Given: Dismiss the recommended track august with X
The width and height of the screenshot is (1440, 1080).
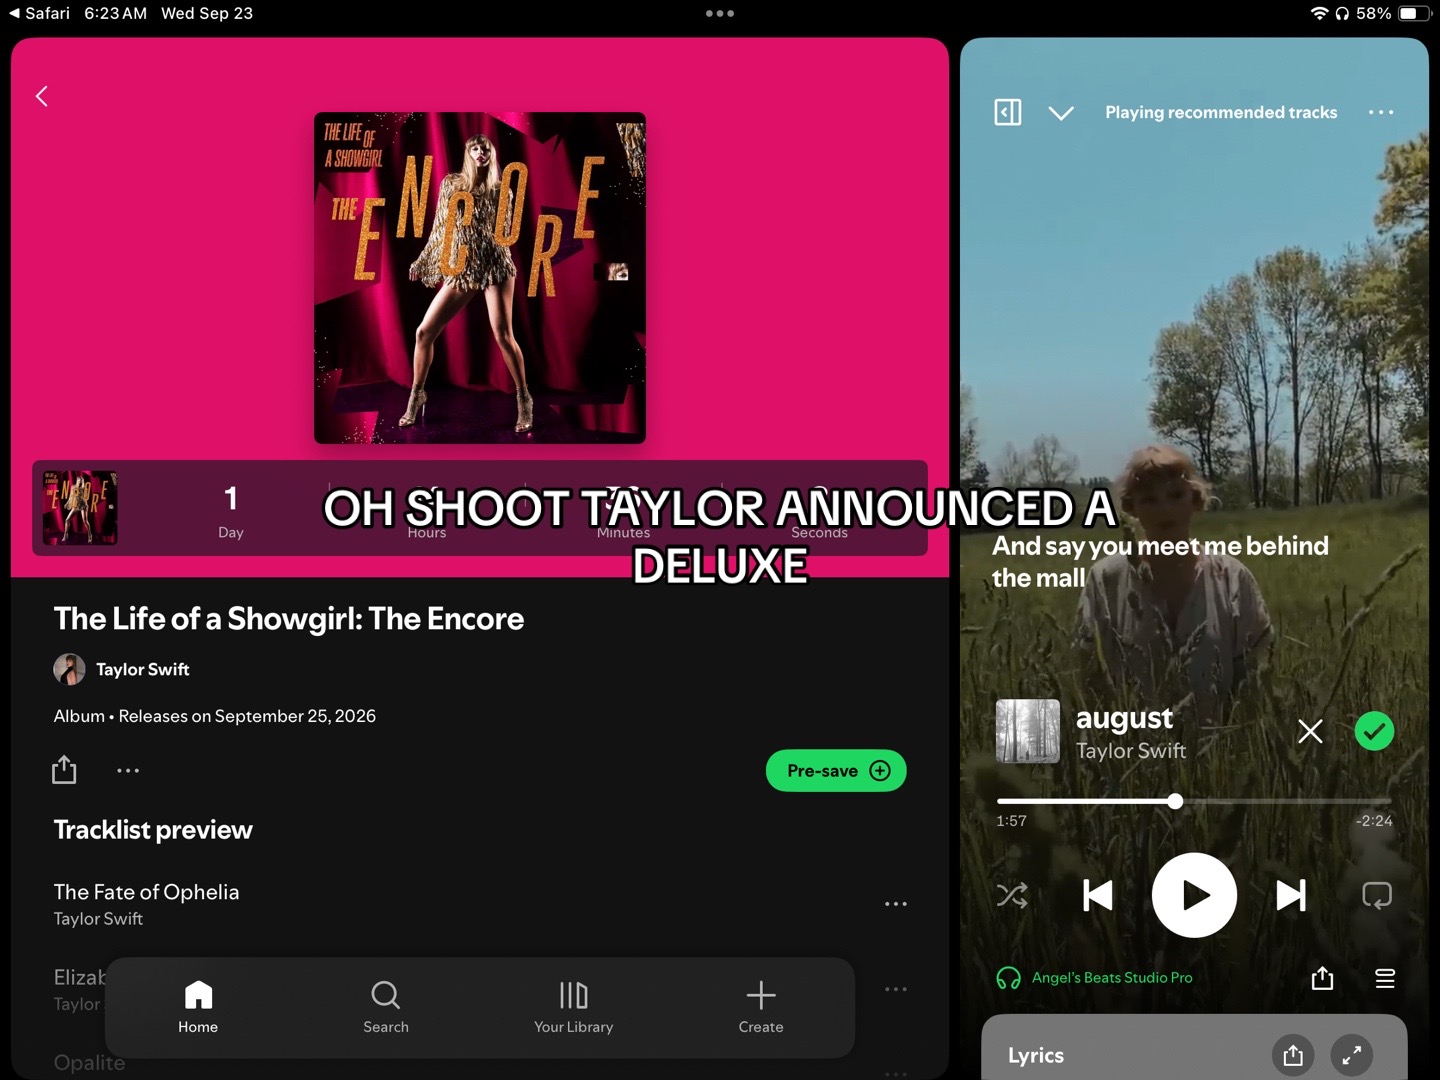Looking at the screenshot, I should (x=1310, y=731).
